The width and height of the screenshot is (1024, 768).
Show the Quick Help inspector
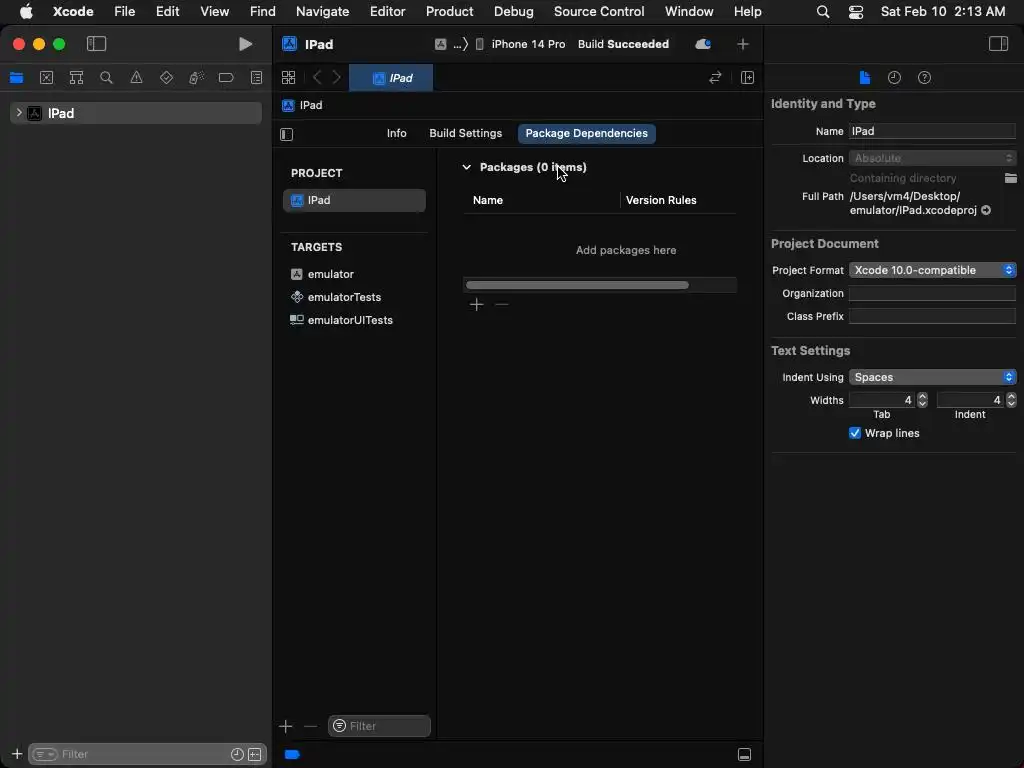click(924, 78)
